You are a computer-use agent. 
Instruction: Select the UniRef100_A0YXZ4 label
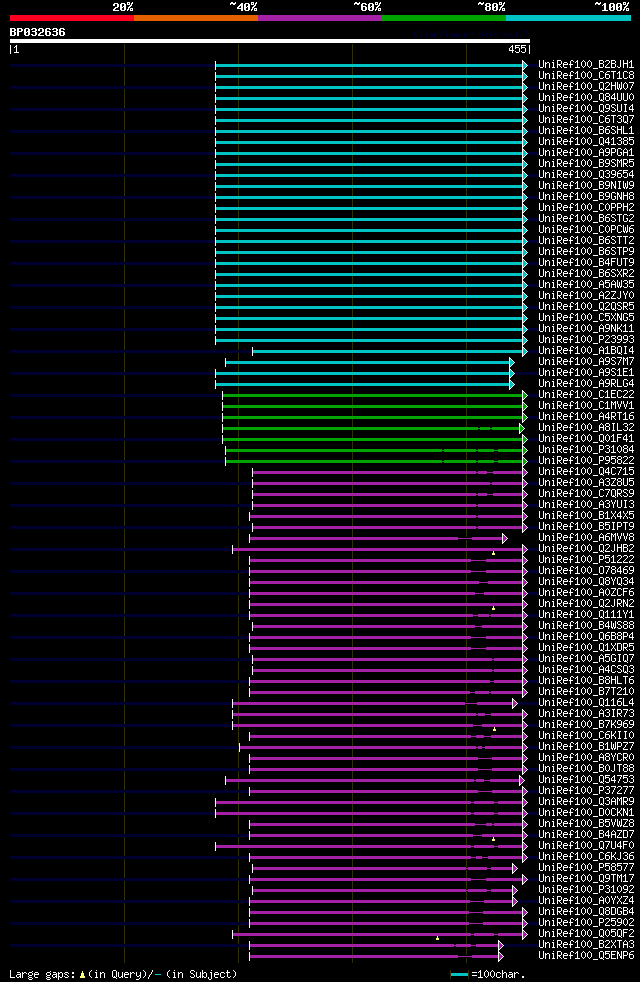[586, 901]
